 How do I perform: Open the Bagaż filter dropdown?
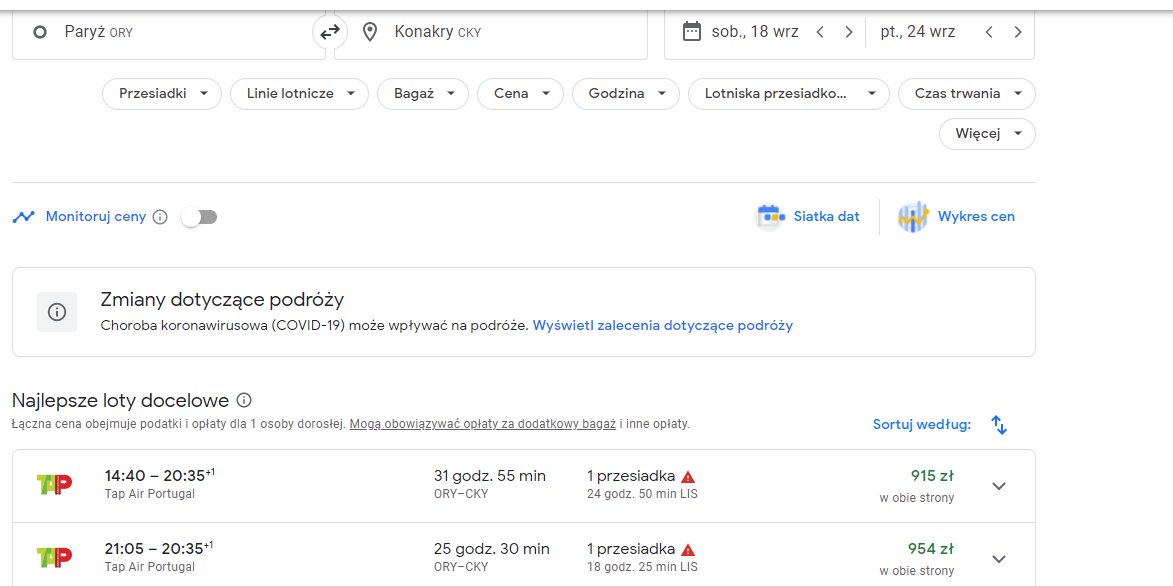pyautogui.click(x=422, y=94)
